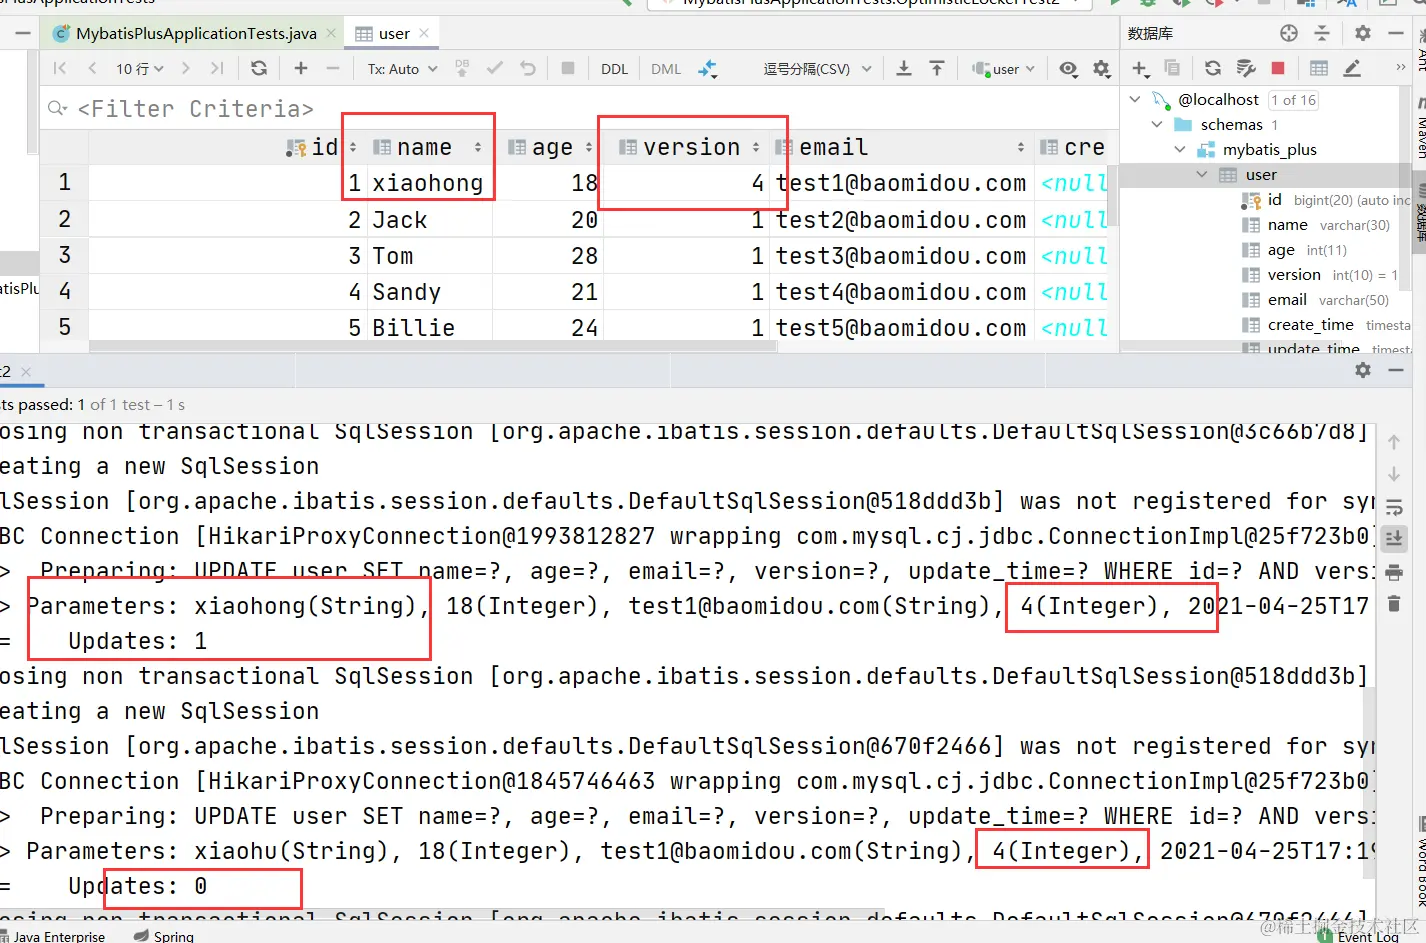Collapse user table node
The width and height of the screenshot is (1426, 943).
(x=1202, y=174)
